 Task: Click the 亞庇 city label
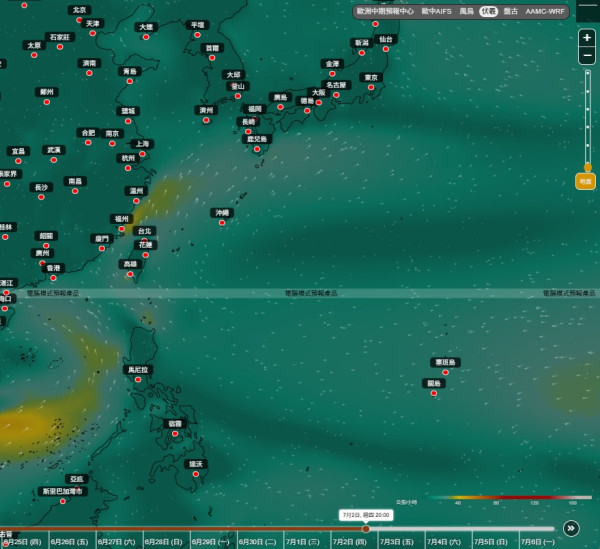click(x=77, y=479)
